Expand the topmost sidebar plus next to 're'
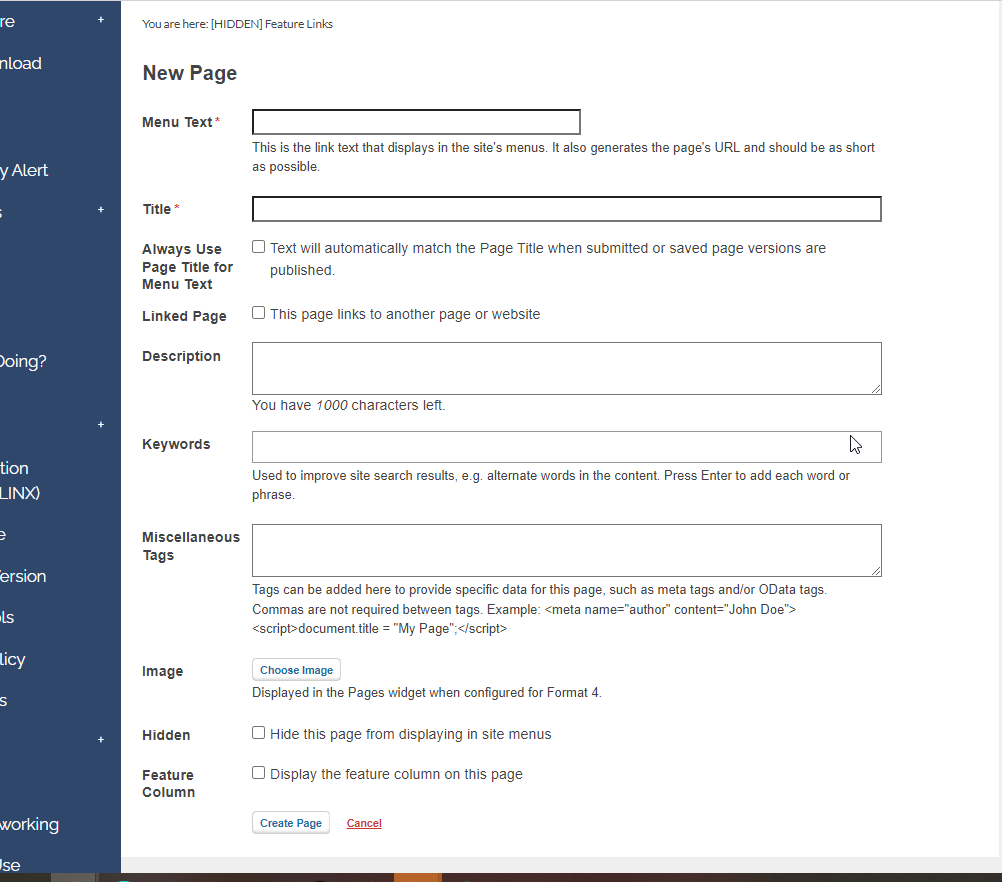This screenshot has height=882, width=1002. pyautogui.click(x=100, y=20)
